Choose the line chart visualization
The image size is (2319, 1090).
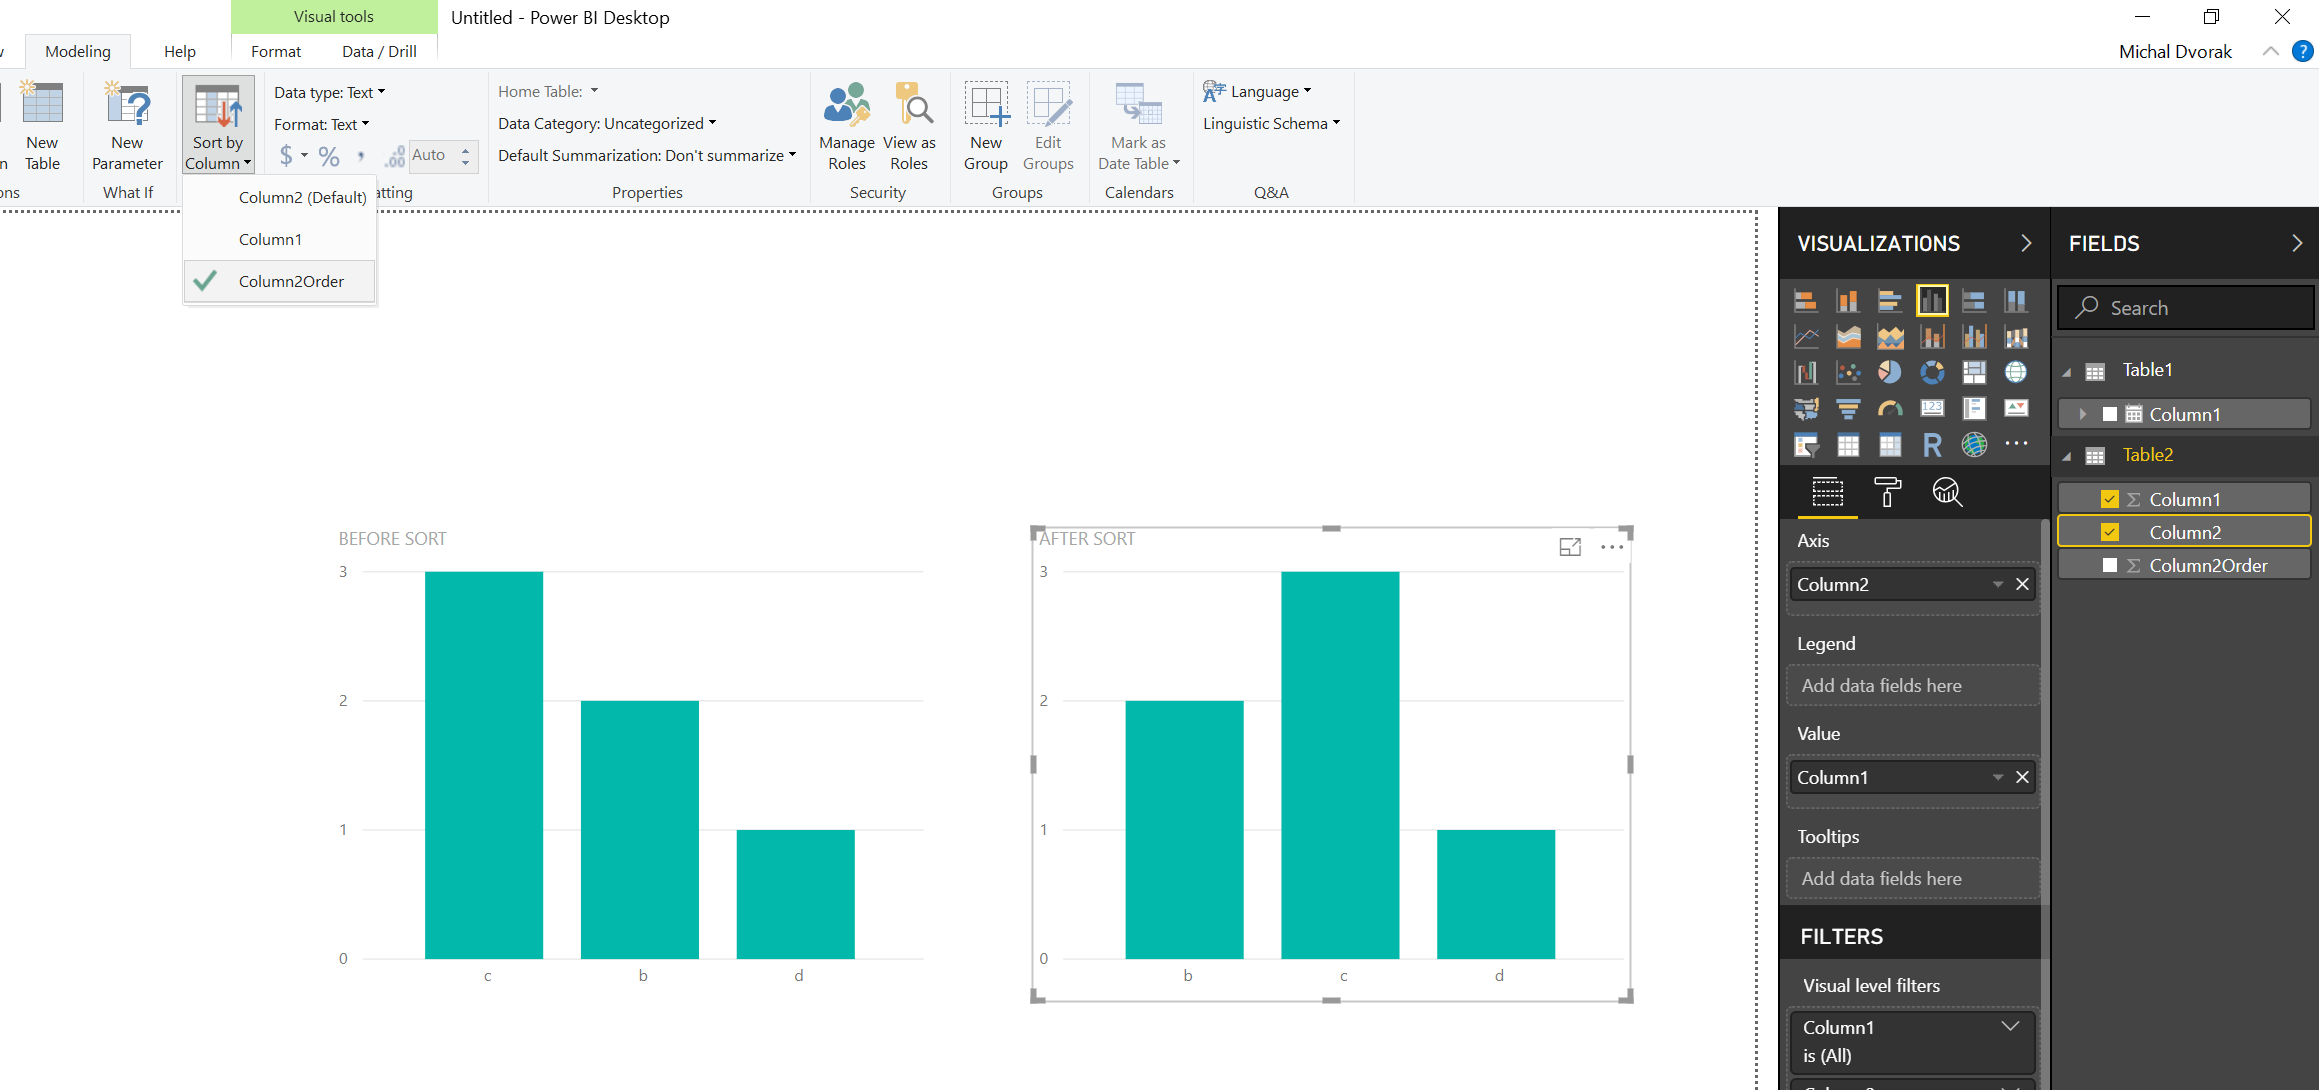coord(1806,336)
